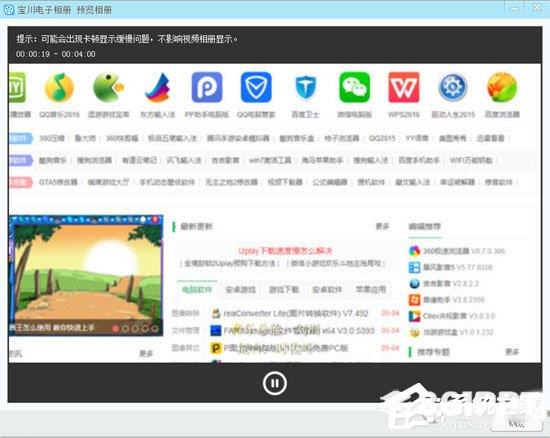
Task: Click the Cbox央视影音 icon
Action: (x=414, y=316)
